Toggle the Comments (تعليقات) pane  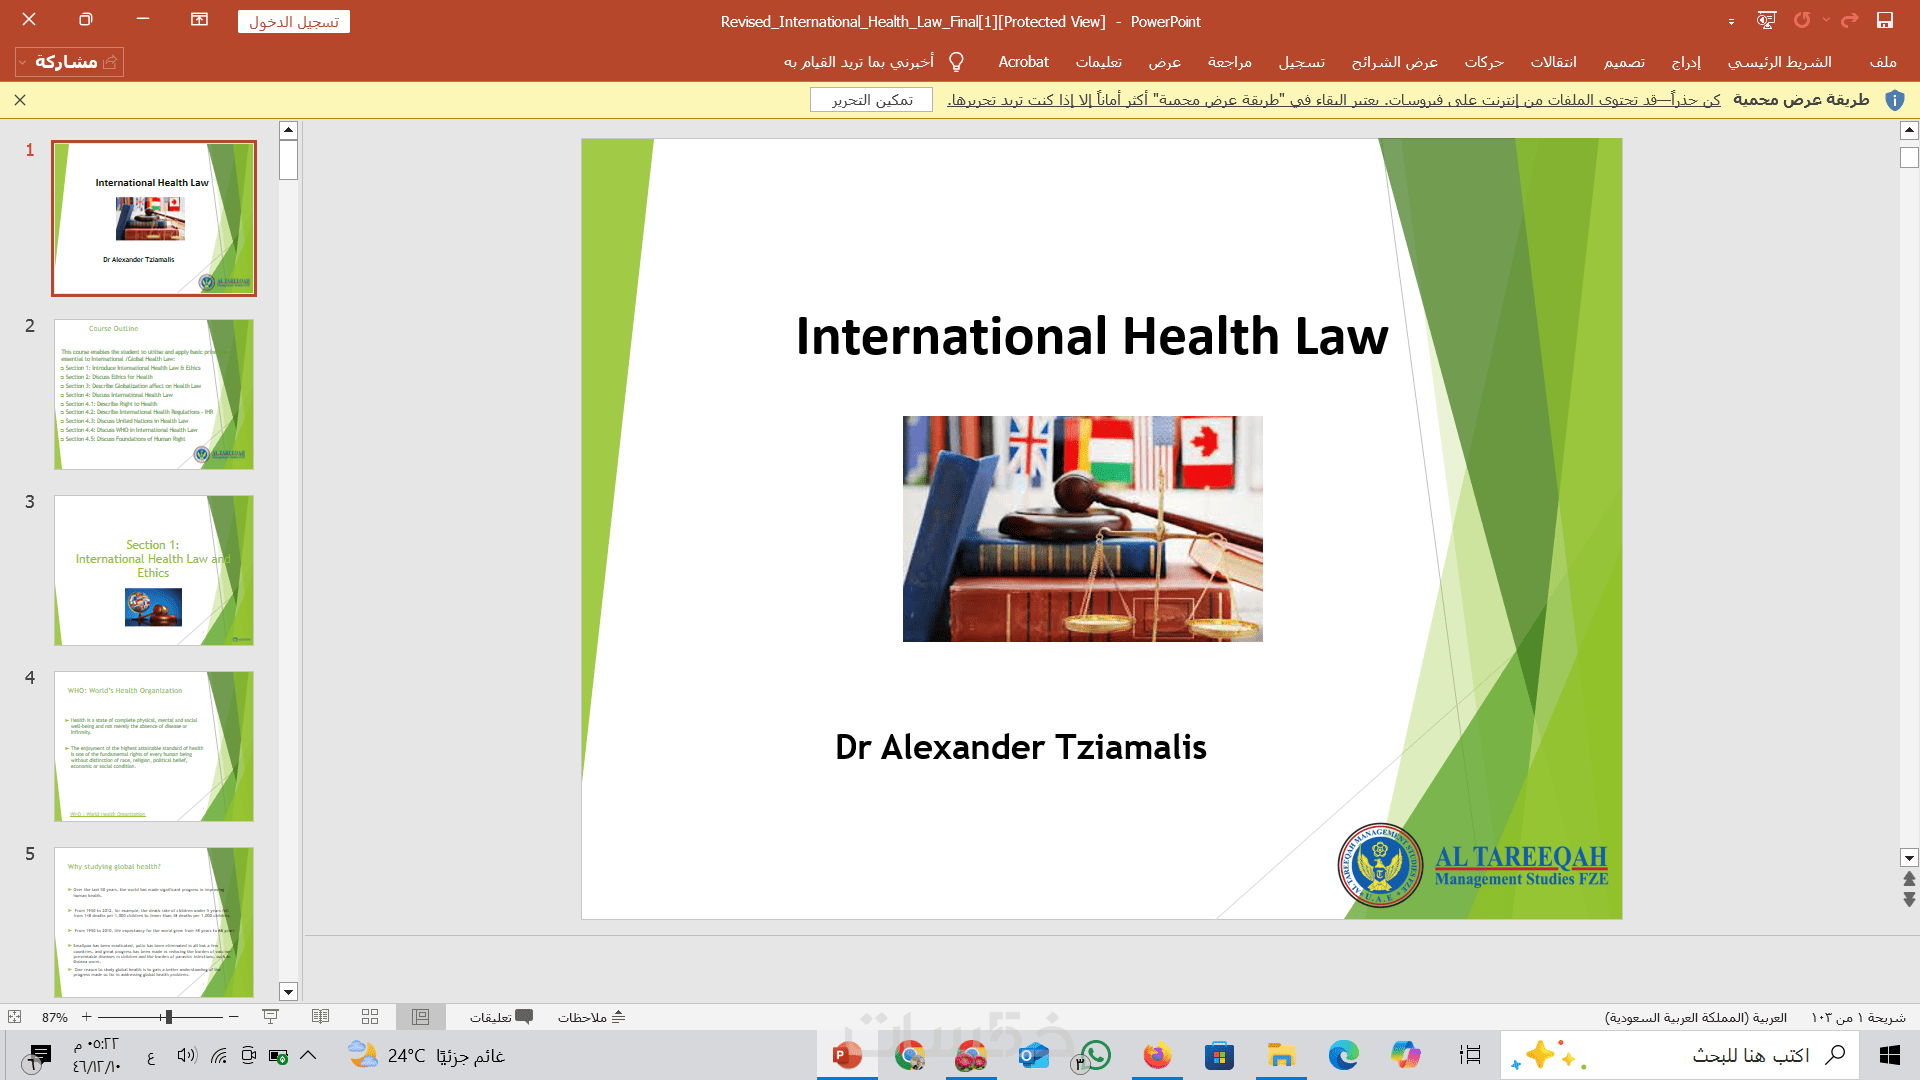pos(501,1017)
